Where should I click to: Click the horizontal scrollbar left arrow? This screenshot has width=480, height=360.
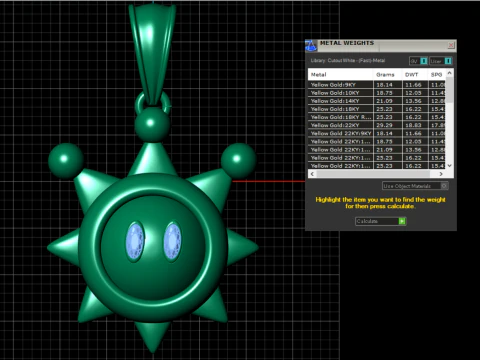pyautogui.click(x=312, y=174)
